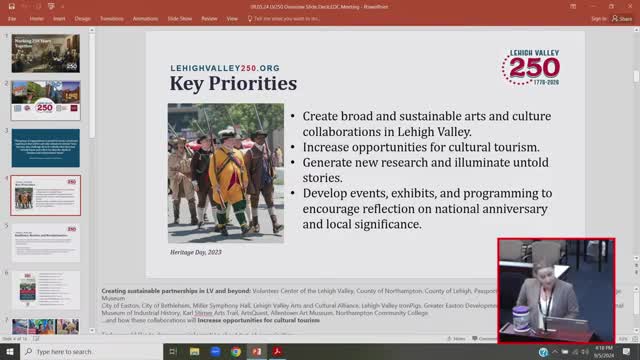Select slide 7 partially visible thumbnail
Viewport: 640px width, 360px height.
pos(46,327)
